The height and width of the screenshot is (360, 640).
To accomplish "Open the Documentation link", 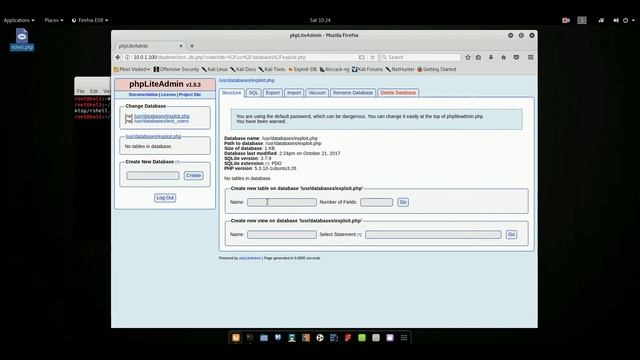I will (x=143, y=95).
